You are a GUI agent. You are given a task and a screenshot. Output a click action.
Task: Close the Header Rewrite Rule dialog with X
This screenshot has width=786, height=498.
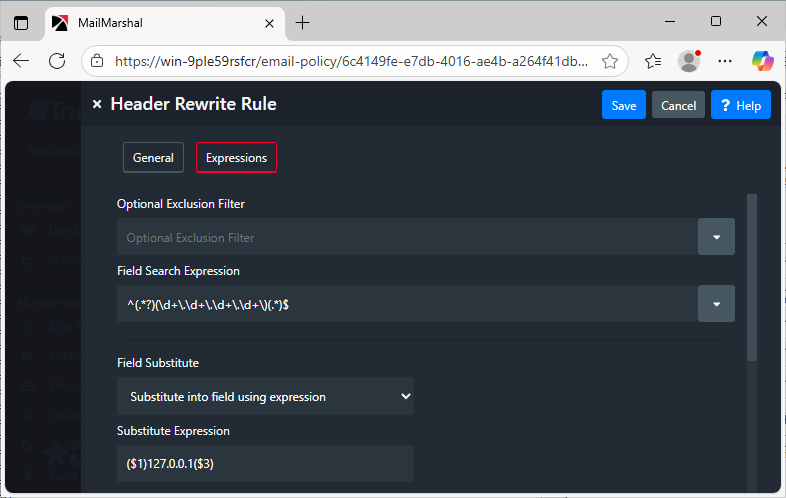click(97, 104)
